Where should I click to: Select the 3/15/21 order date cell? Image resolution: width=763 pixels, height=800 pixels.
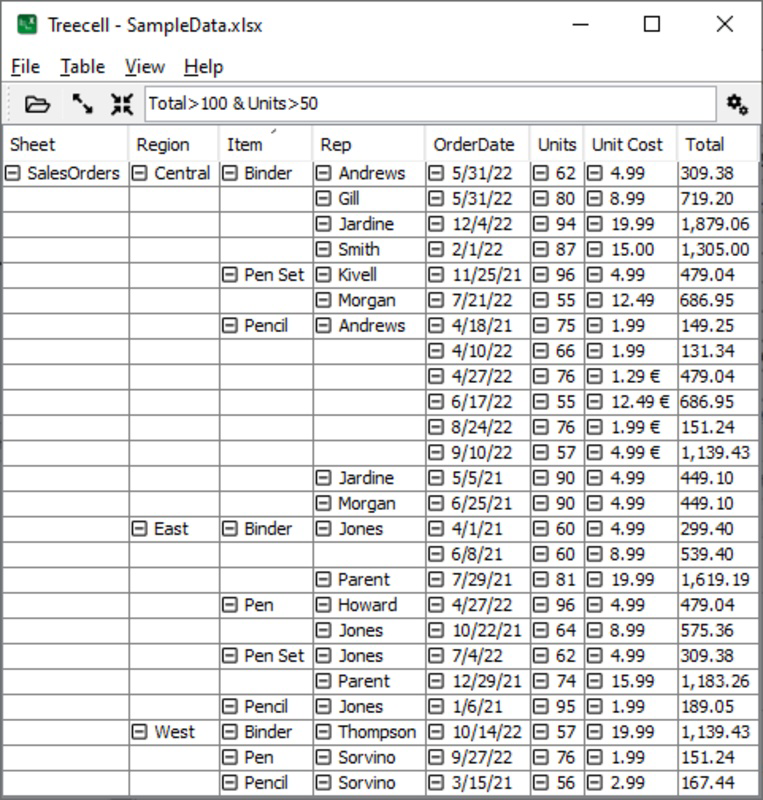[477, 783]
